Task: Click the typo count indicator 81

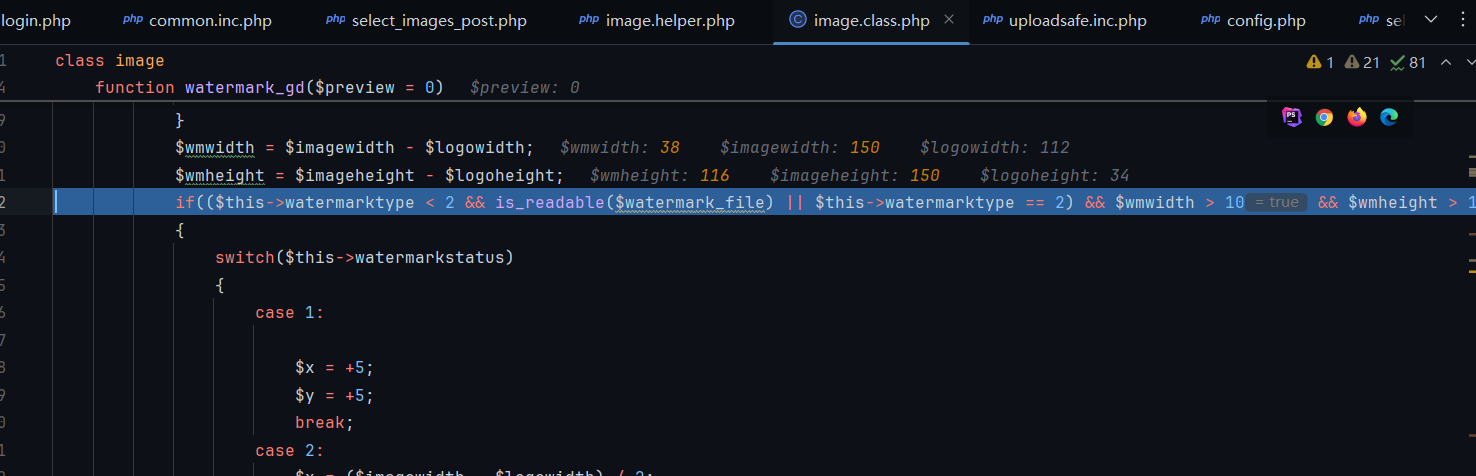Action: [x=1408, y=62]
